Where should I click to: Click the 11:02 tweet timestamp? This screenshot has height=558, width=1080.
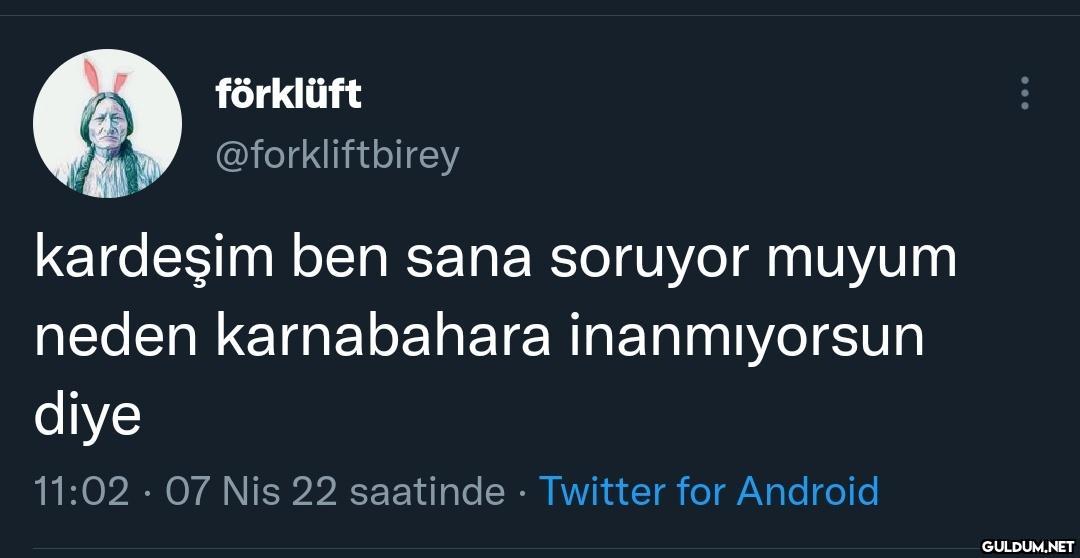click(82, 491)
